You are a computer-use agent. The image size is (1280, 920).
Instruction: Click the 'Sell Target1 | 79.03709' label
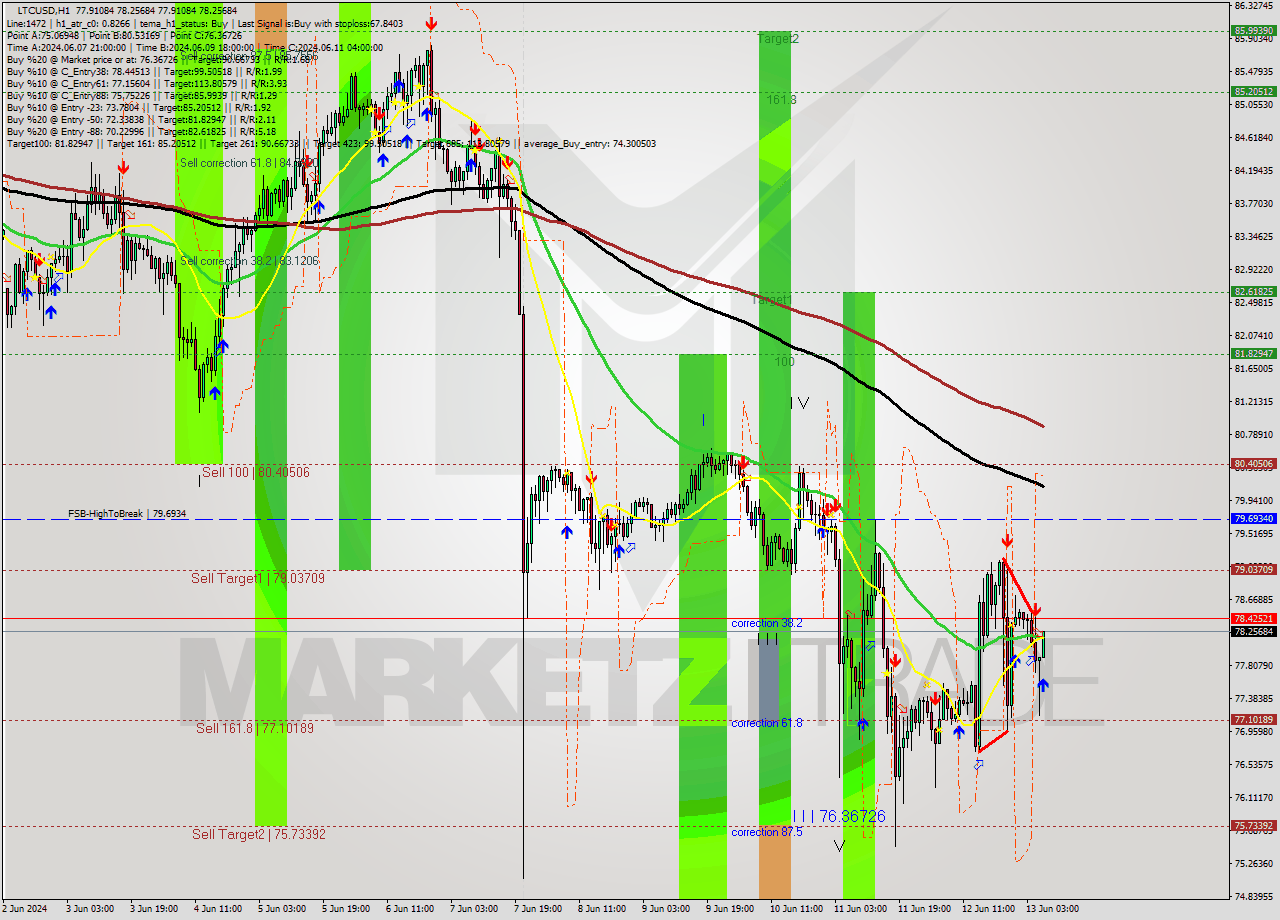click(x=258, y=578)
